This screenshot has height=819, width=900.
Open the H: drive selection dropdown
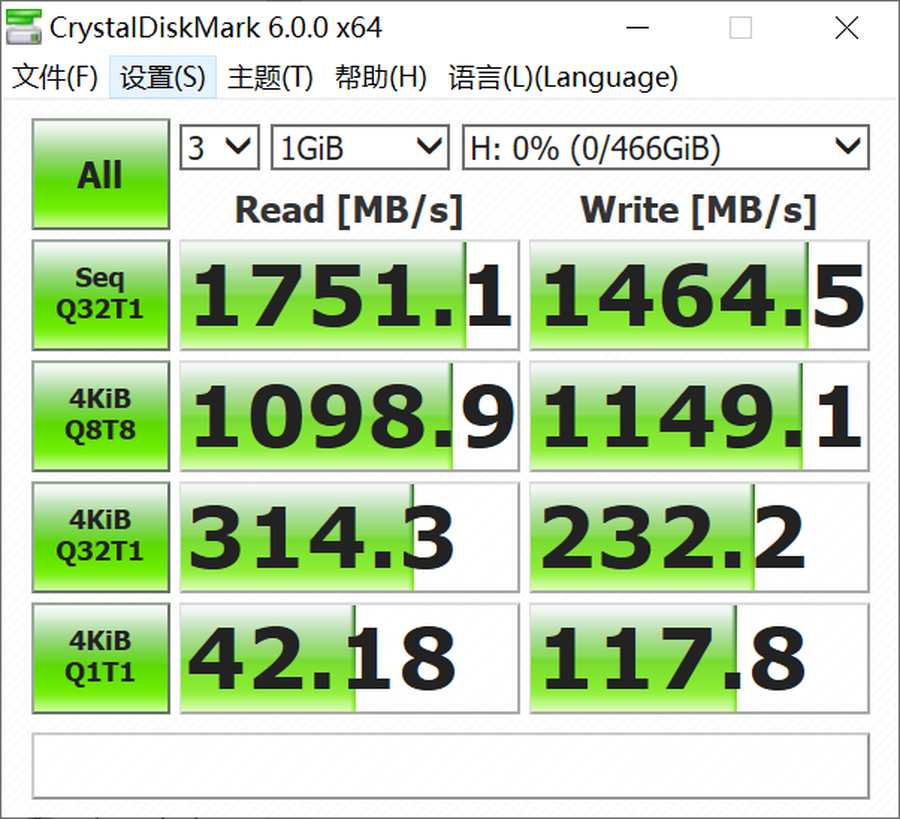tap(665, 149)
